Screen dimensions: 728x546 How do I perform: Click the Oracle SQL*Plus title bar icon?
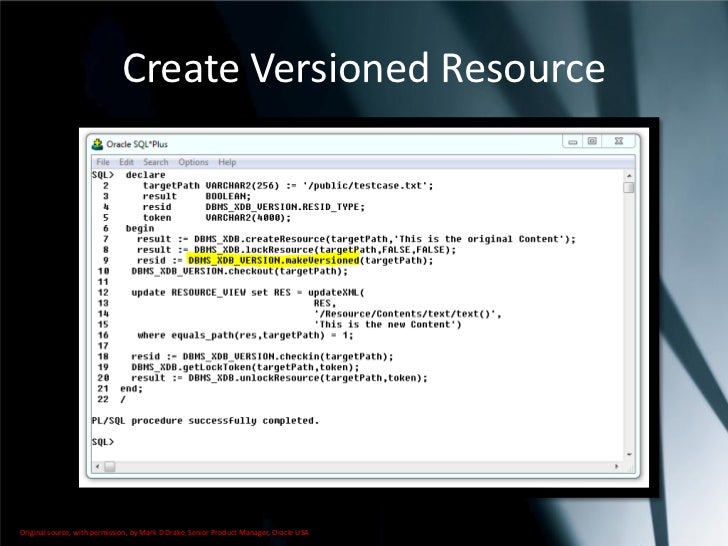98,144
